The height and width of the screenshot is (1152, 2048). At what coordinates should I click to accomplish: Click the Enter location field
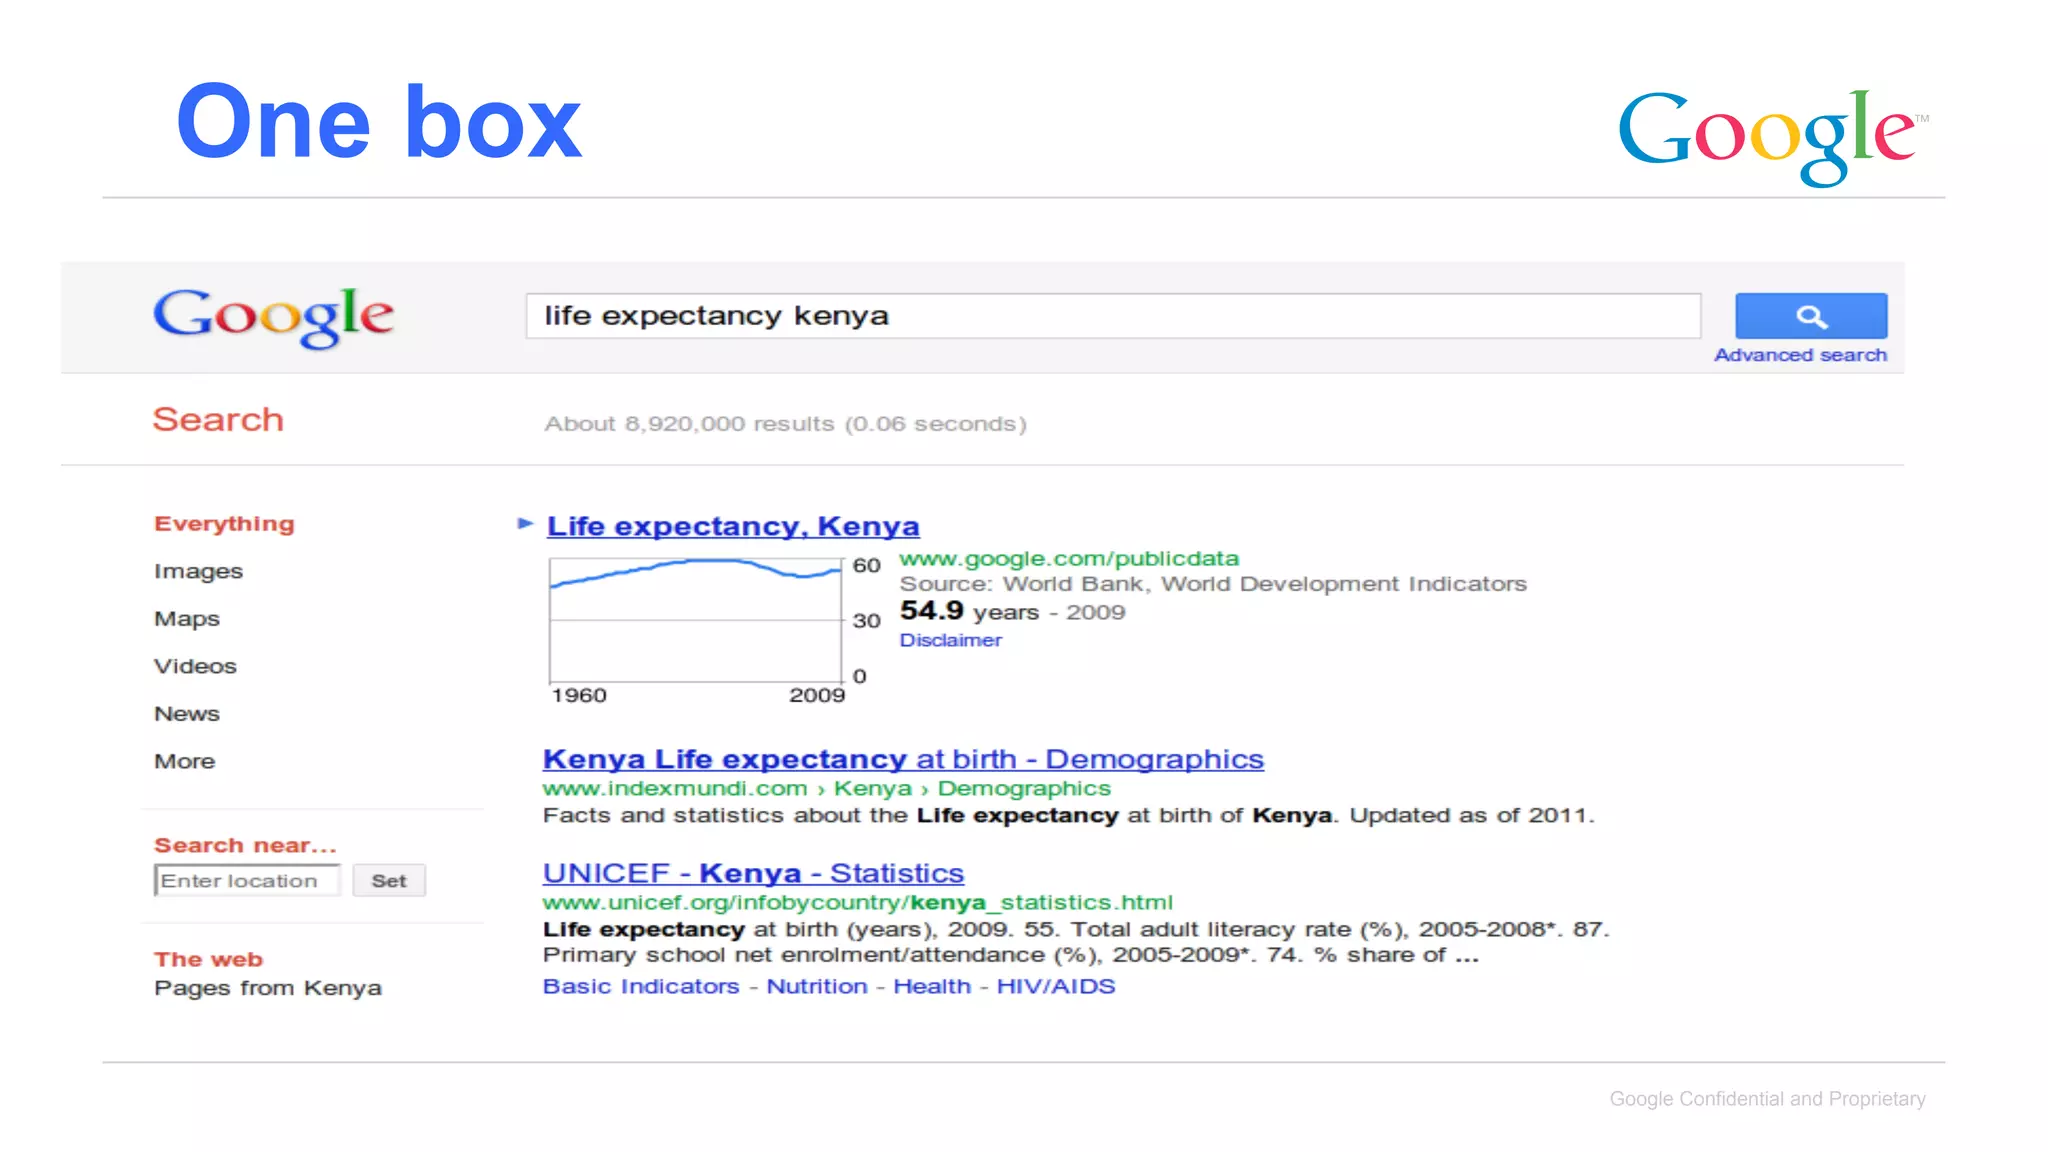[246, 881]
